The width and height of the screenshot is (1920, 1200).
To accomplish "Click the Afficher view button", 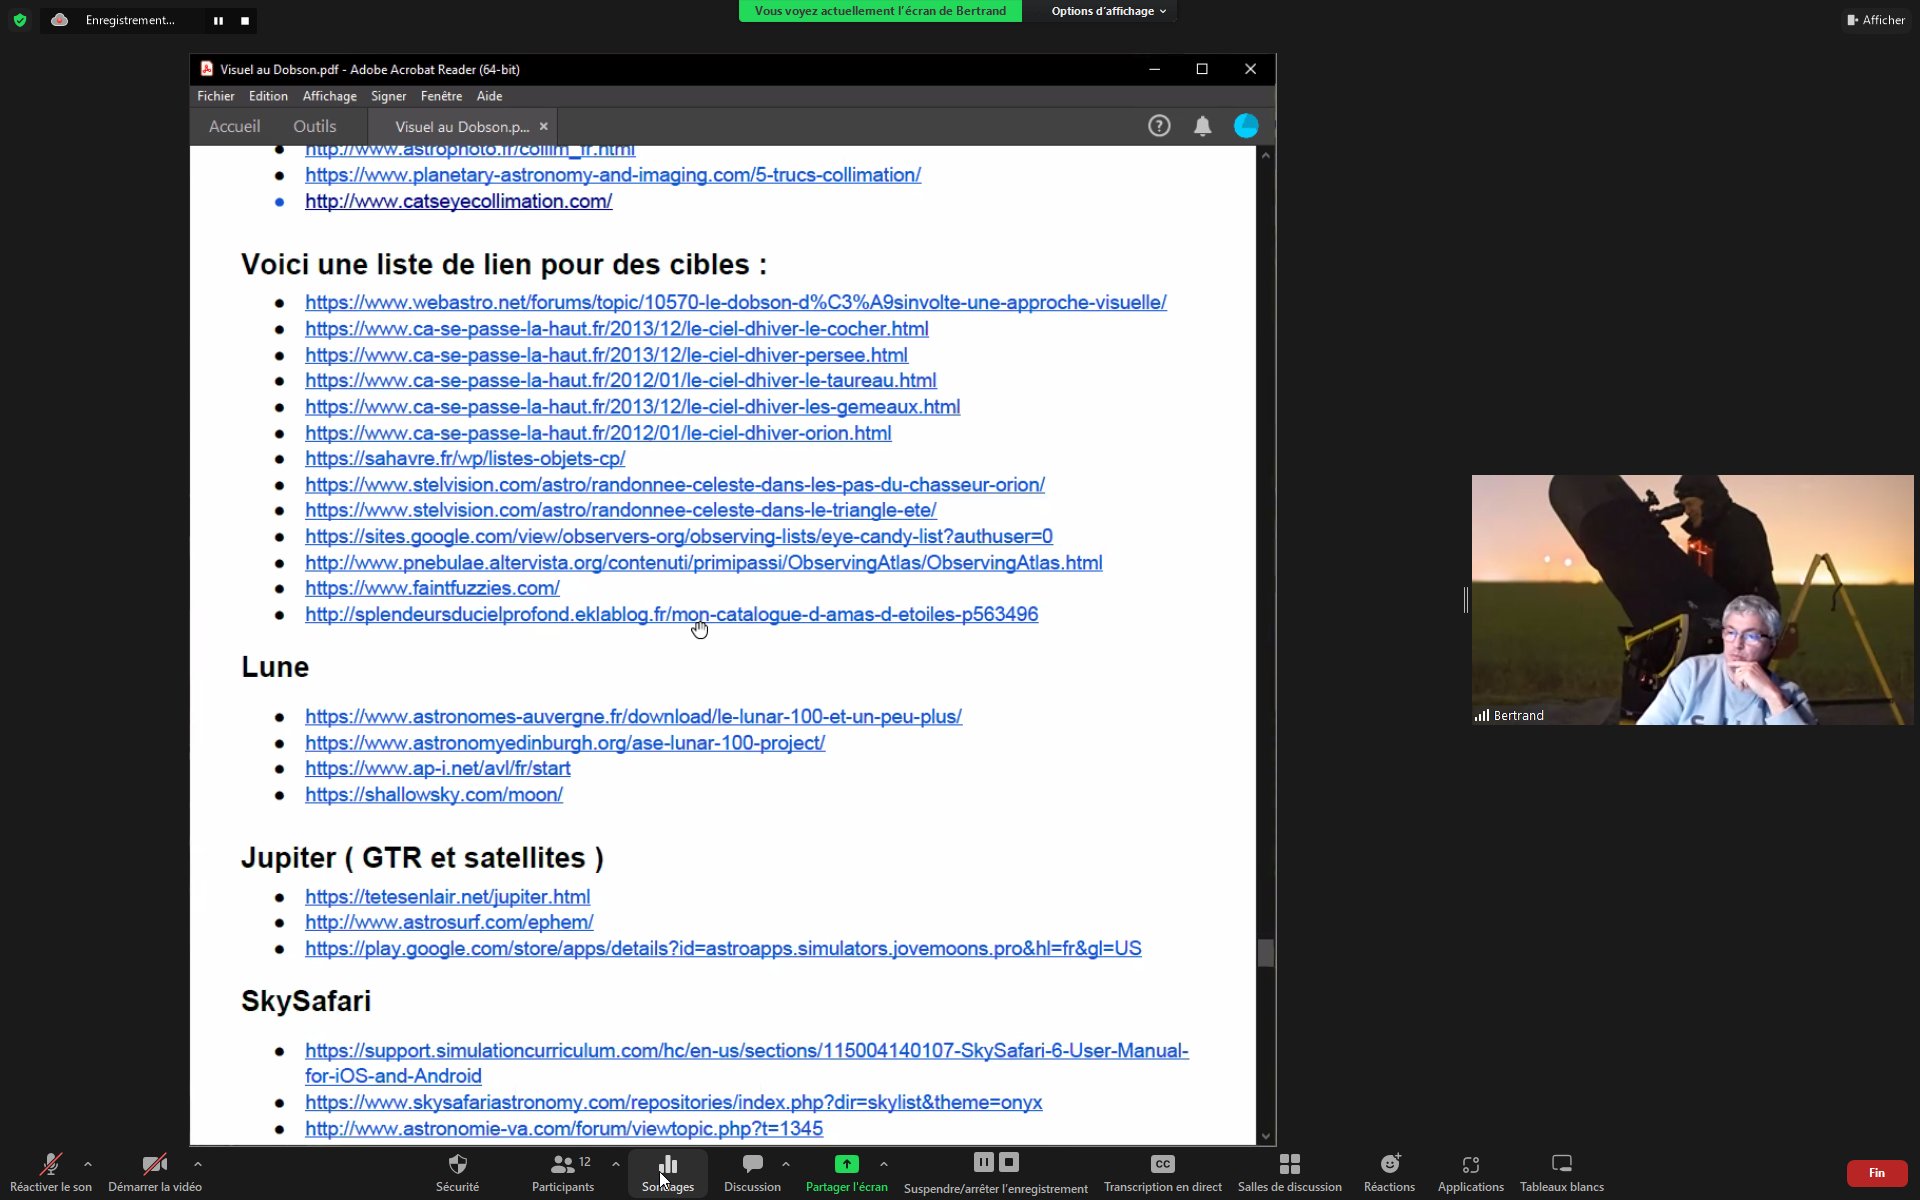I will tap(1876, 20).
